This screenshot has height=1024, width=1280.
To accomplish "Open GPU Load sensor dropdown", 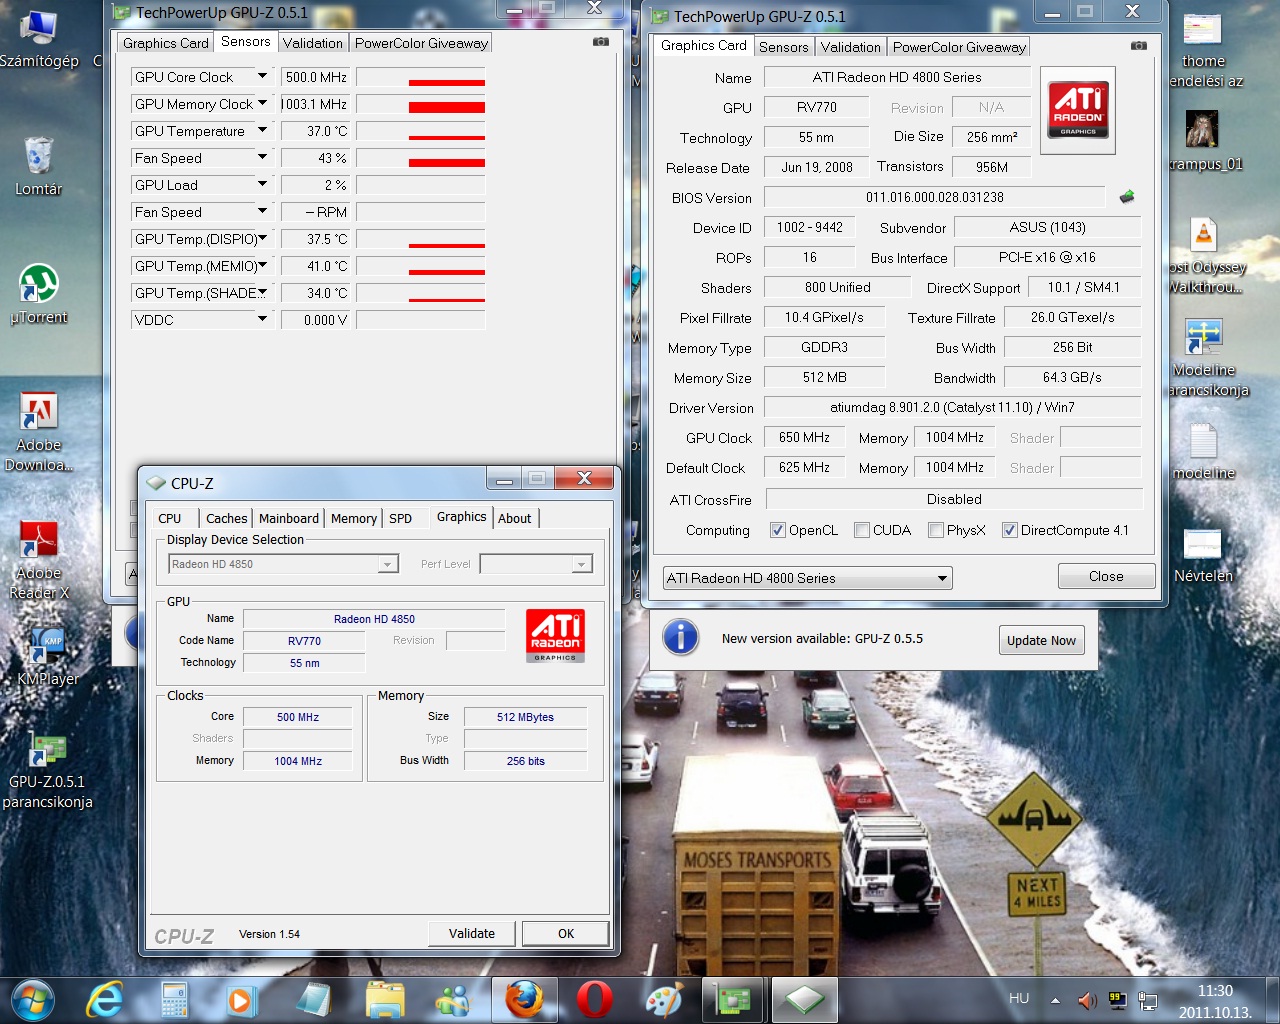I will [x=262, y=184].
